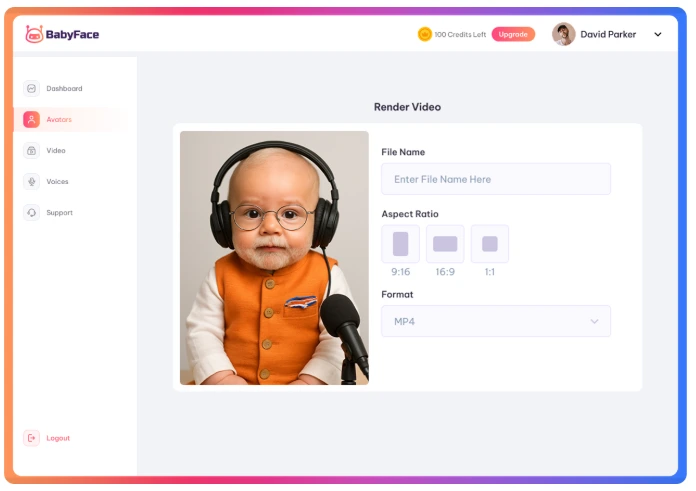This screenshot has height=491, width=696.
Task: Click the gold credits coin icon
Action: [x=425, y=34]
